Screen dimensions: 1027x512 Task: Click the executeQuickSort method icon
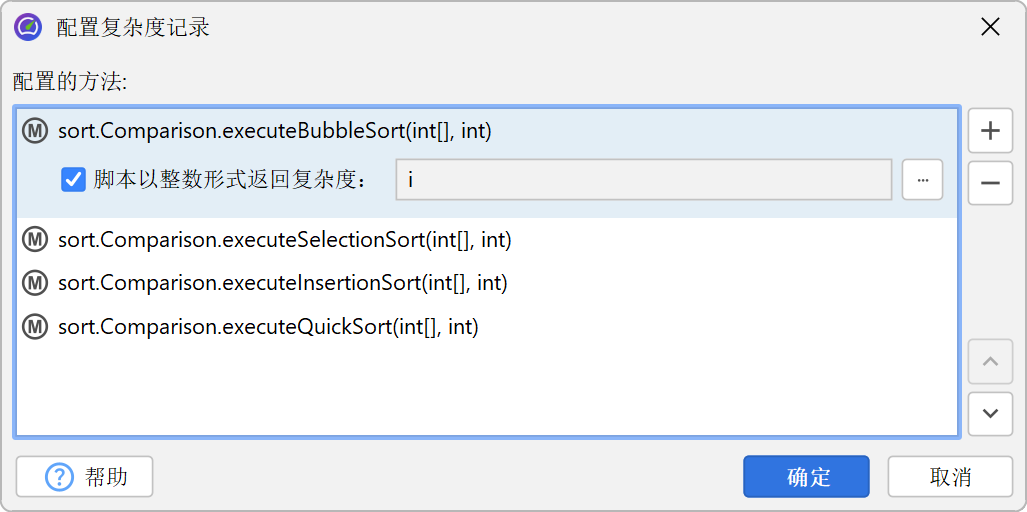pyautogui.click(x=36, y=327)
